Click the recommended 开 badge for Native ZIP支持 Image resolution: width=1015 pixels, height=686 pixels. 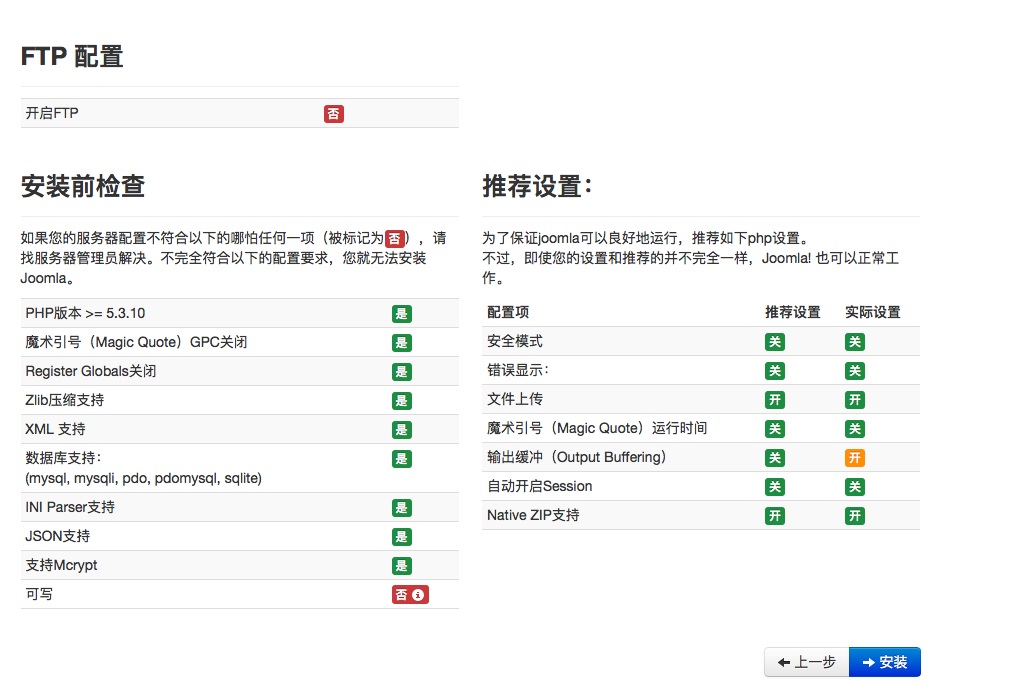pos(774,516)
